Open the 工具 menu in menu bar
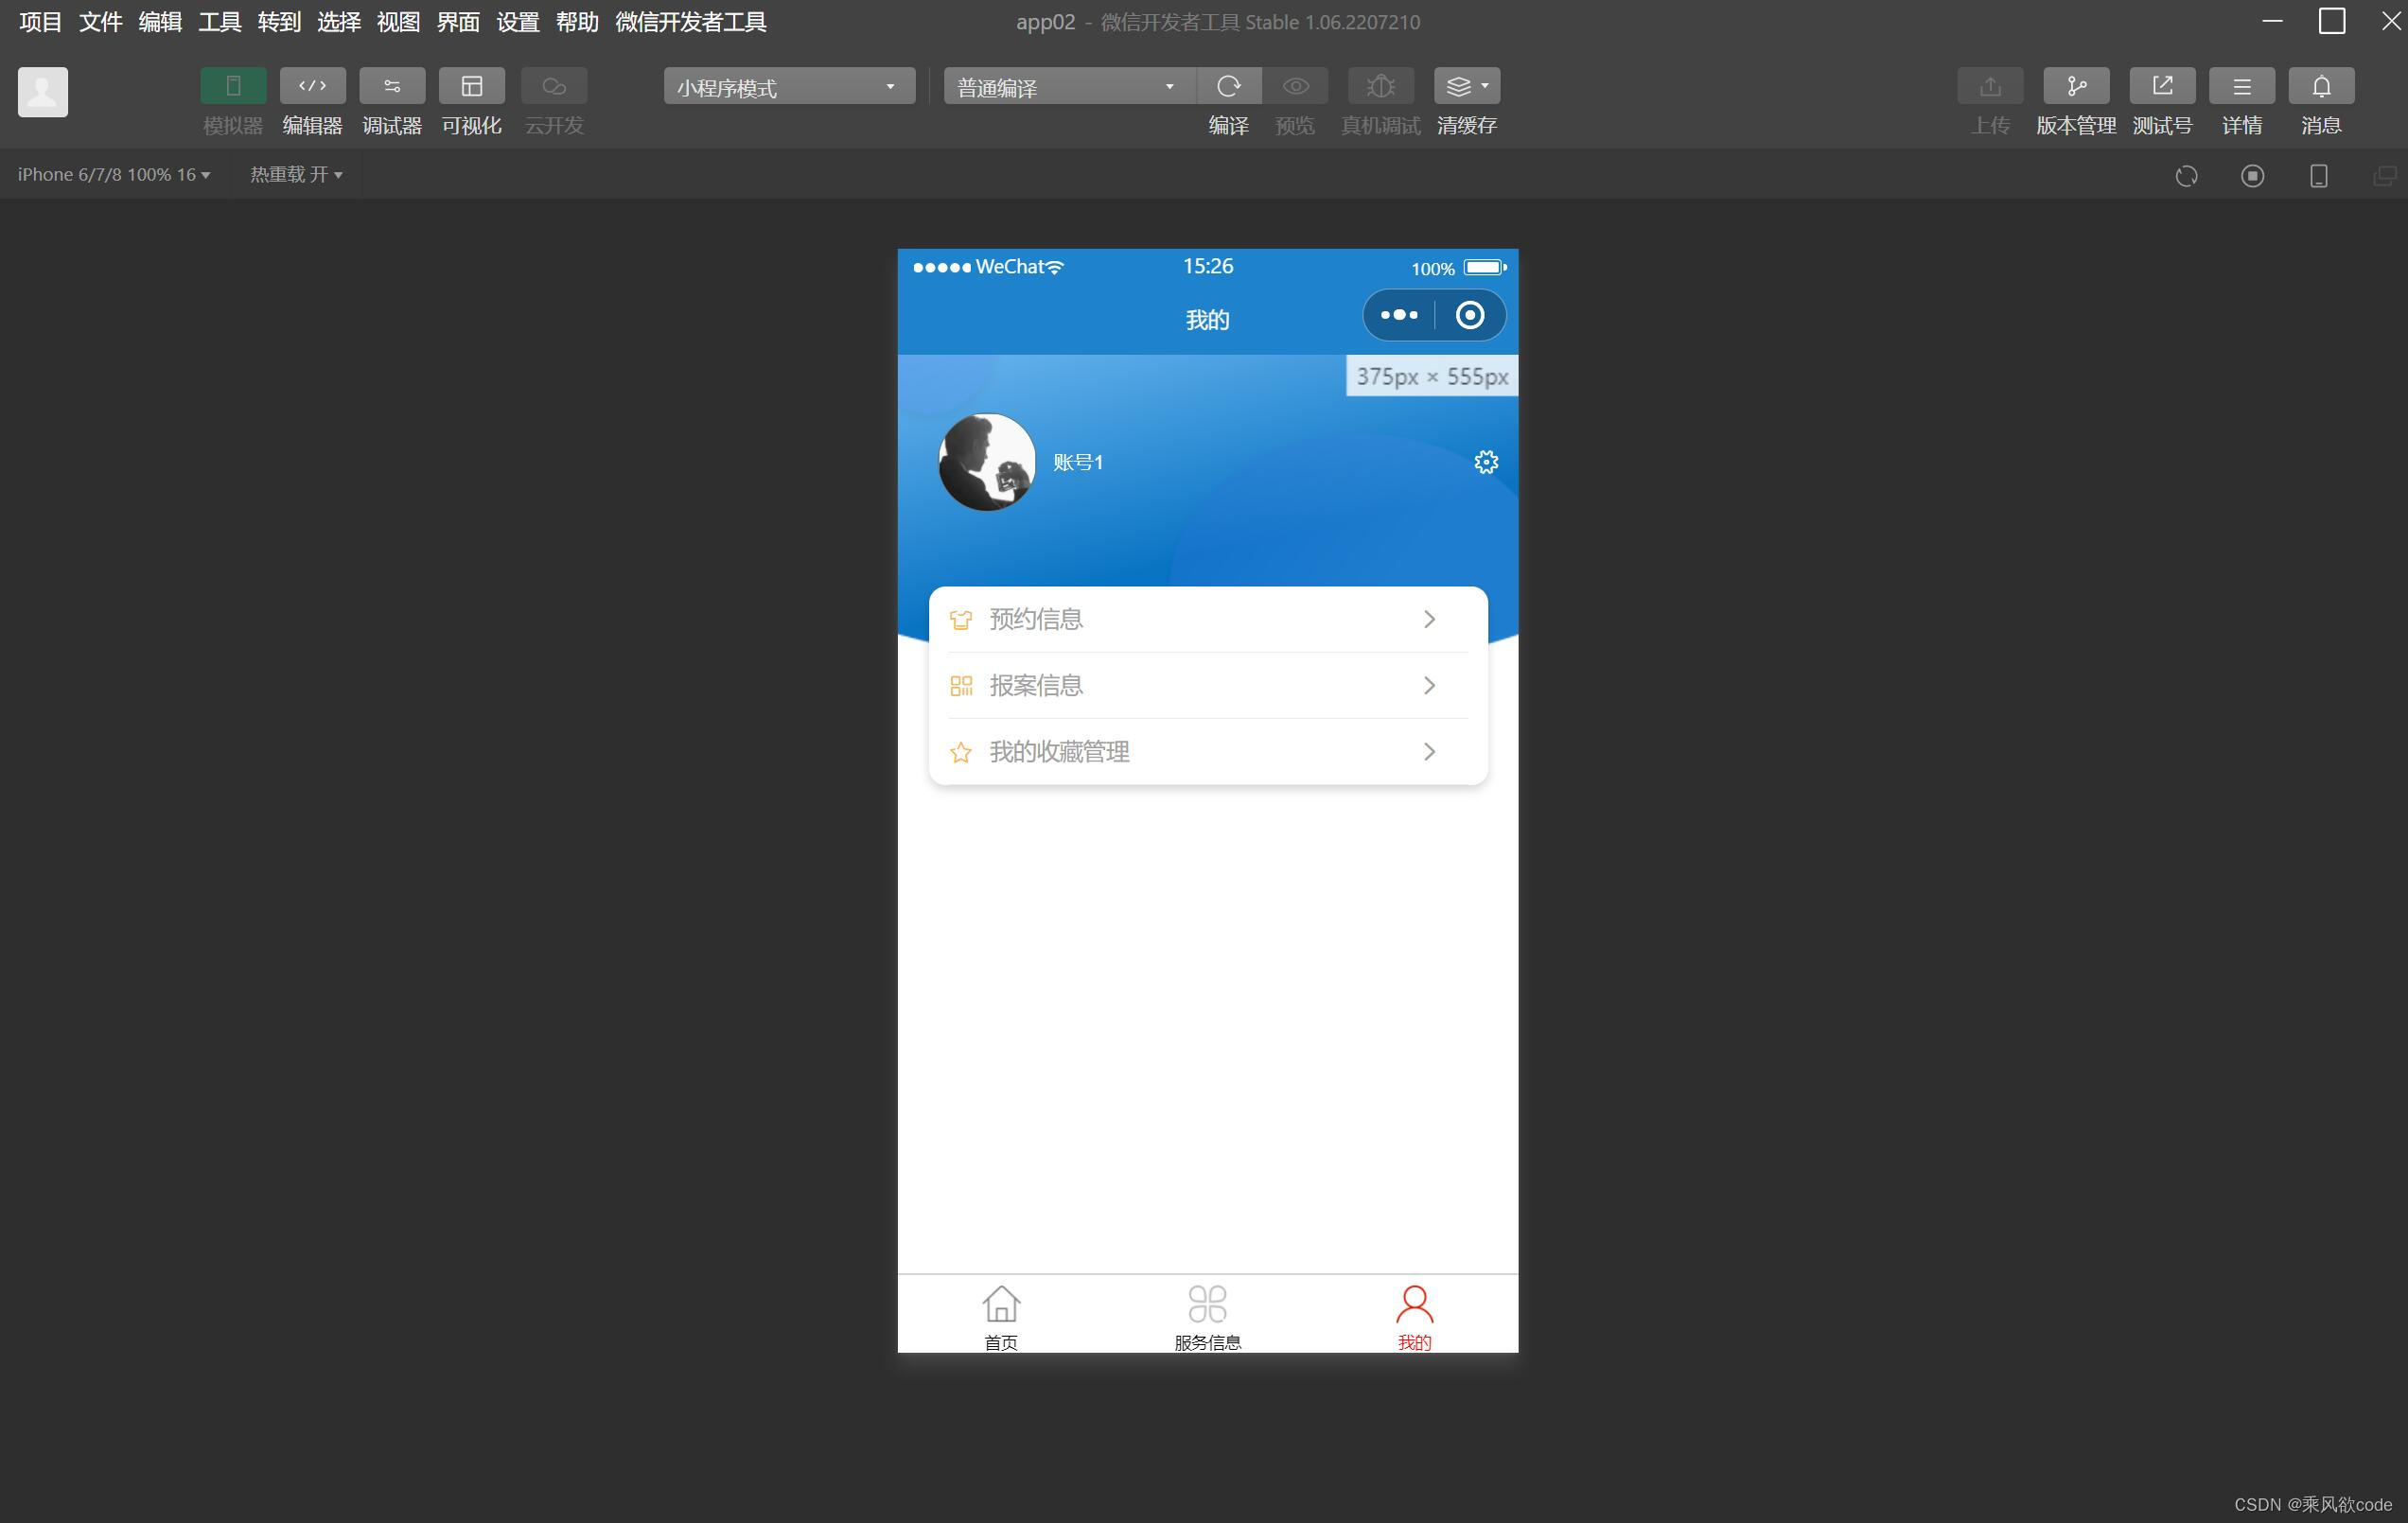The image size is (2408, 1523). pos(219,22)
